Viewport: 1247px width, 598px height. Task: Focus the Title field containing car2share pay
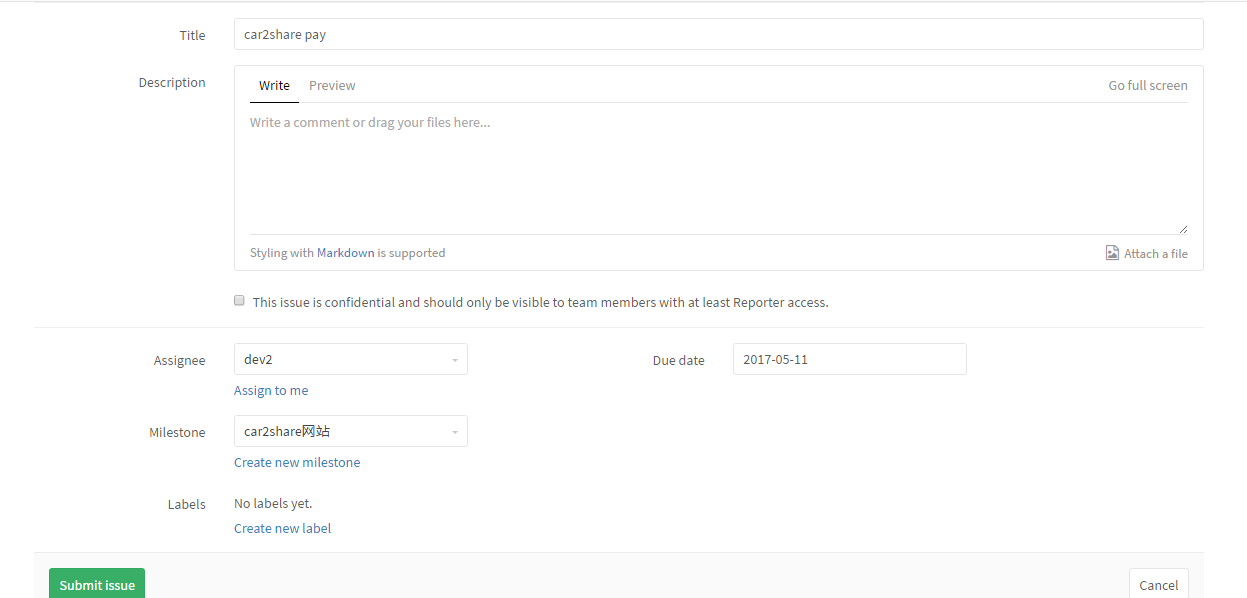[718, 34]
